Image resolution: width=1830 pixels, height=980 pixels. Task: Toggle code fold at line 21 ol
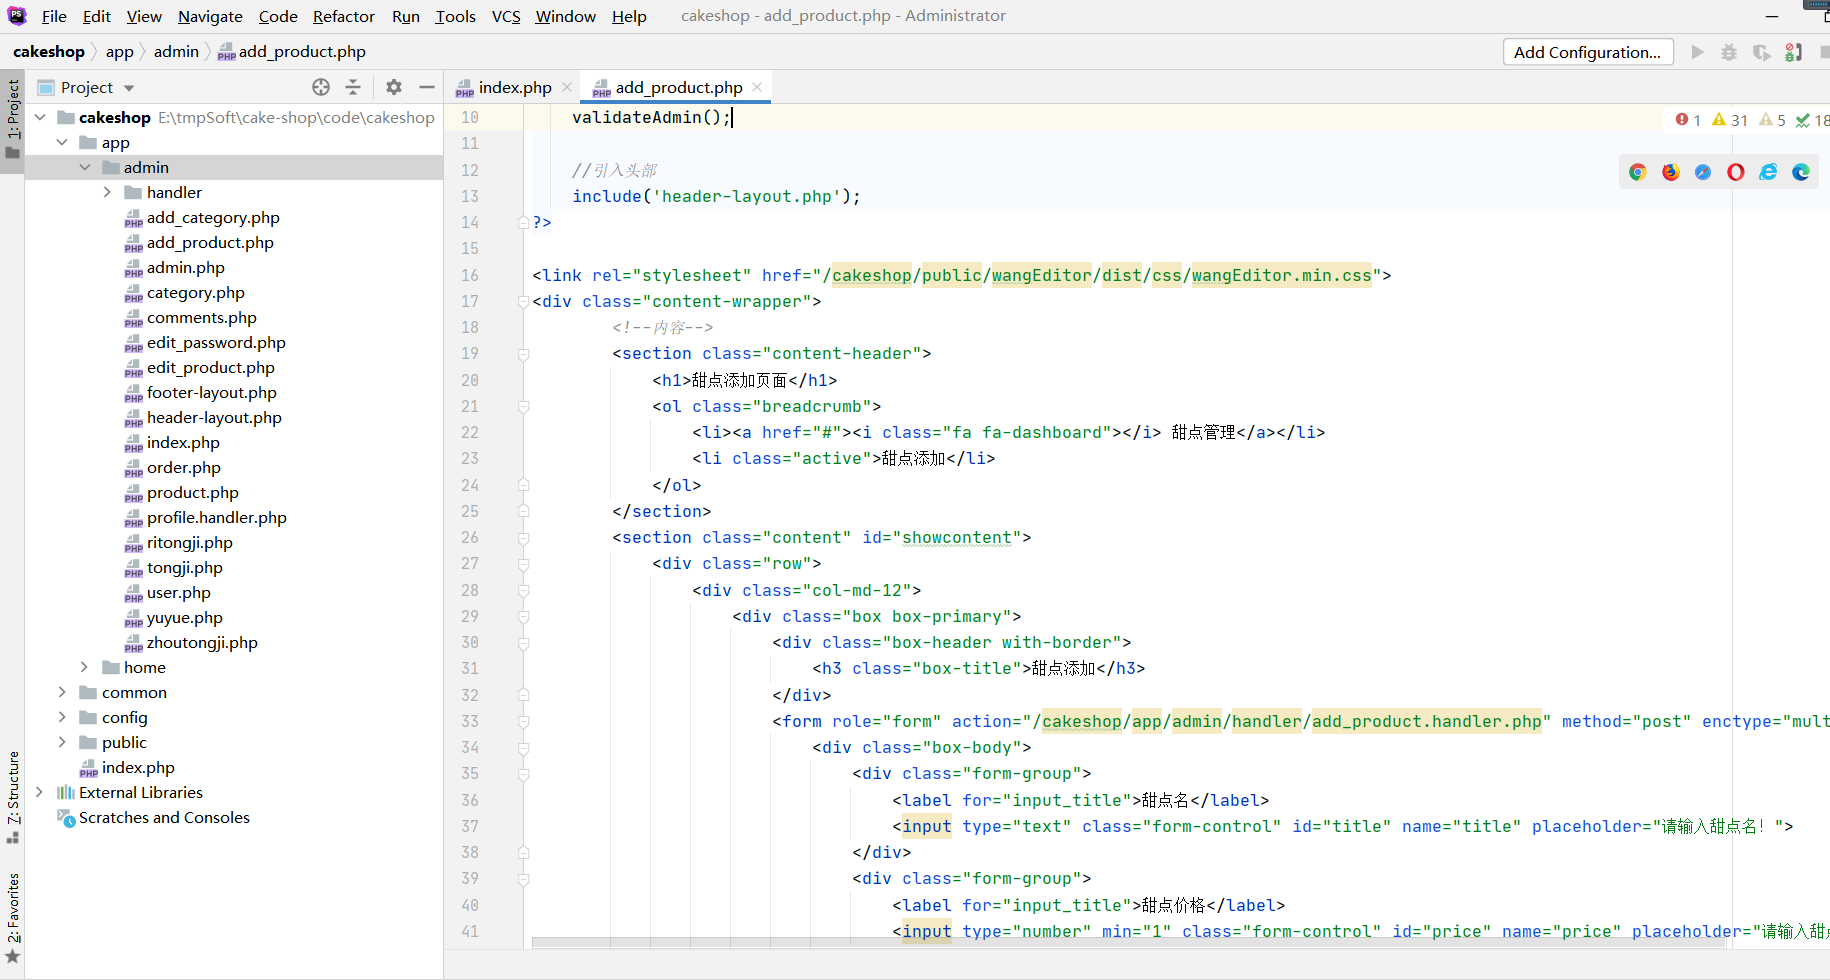523,406
